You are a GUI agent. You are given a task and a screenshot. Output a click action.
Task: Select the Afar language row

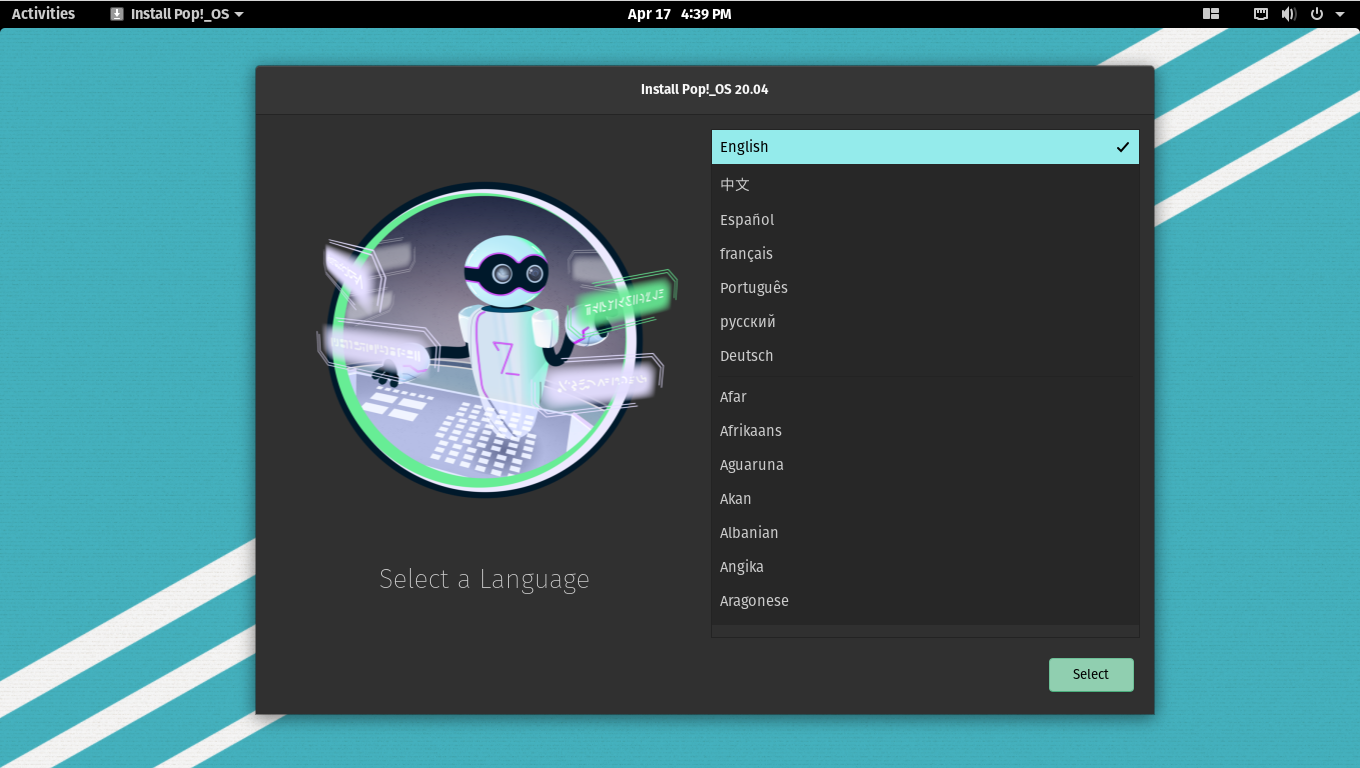[x=925, y=397]
